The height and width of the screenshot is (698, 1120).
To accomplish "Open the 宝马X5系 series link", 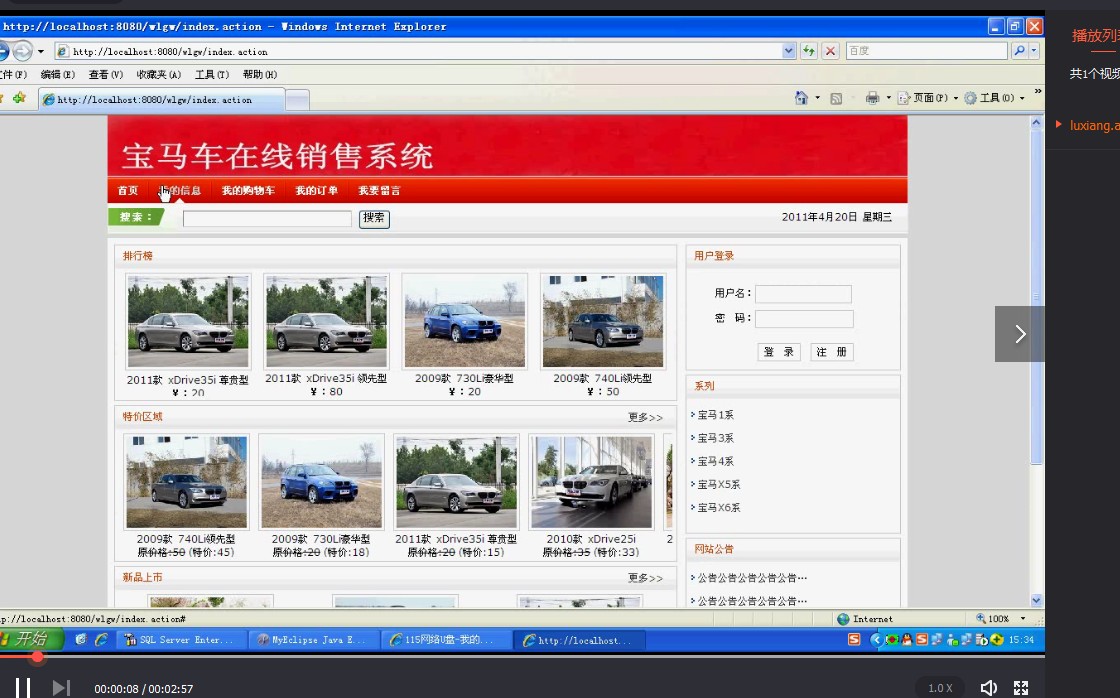I will (x=719, y=484).
